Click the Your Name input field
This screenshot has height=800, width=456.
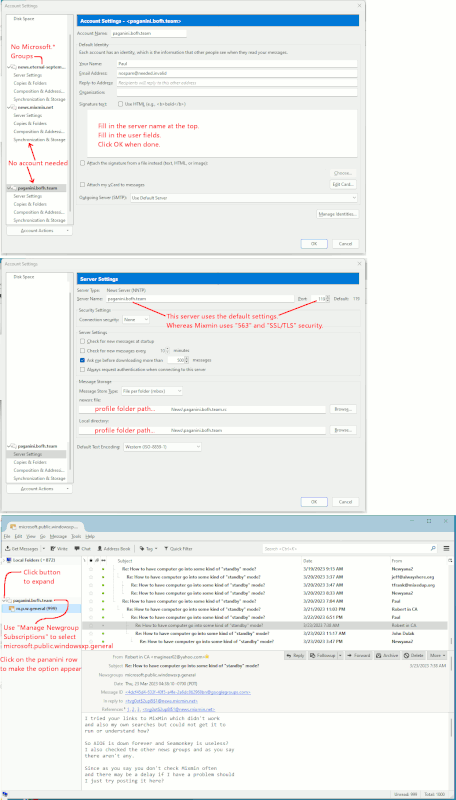237,64
